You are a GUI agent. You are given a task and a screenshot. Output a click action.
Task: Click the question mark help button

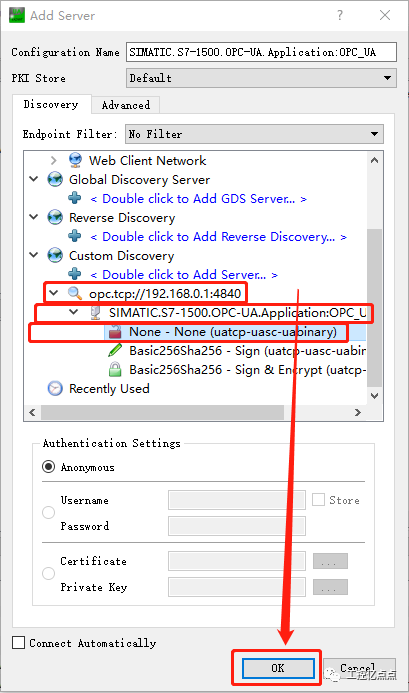point(340,15)
